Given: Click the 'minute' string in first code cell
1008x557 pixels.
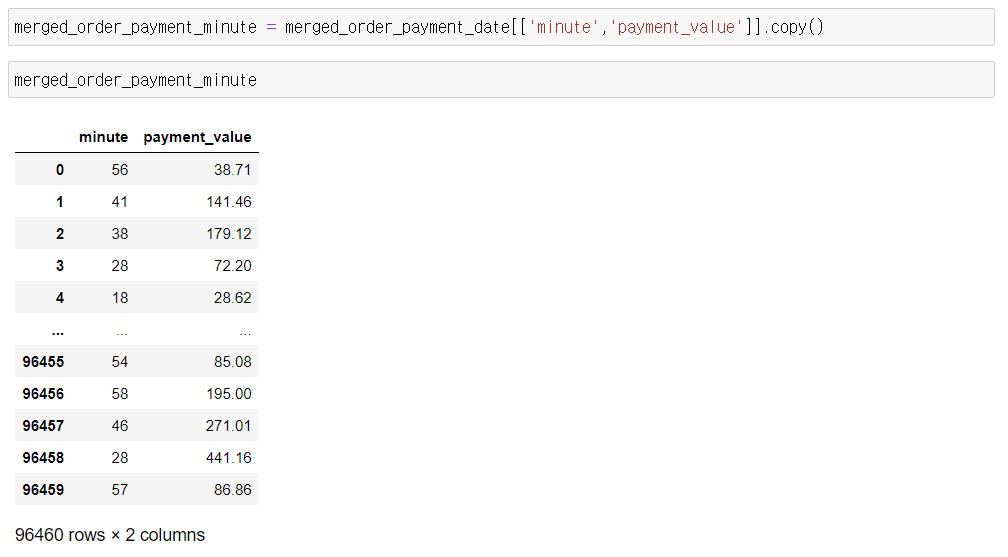Looking at the screenshot, I should coord(563,27).
